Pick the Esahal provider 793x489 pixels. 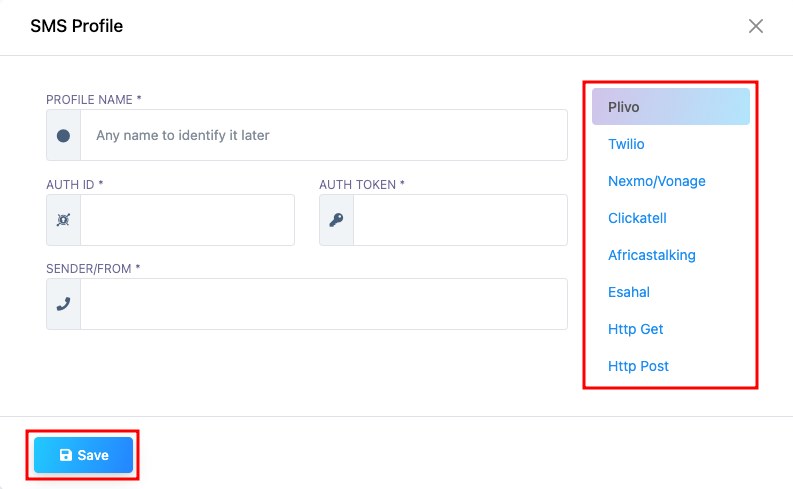(x=629, y=292)
